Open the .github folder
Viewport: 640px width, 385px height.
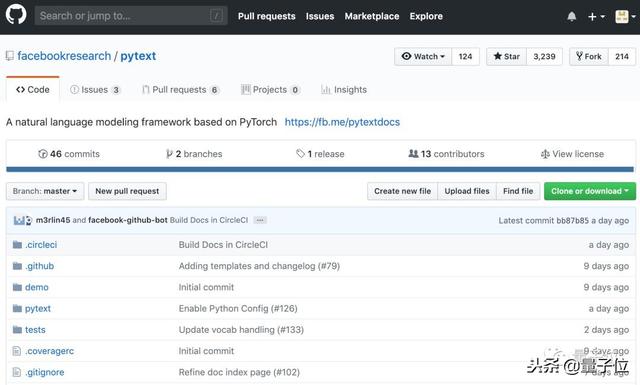39,266
